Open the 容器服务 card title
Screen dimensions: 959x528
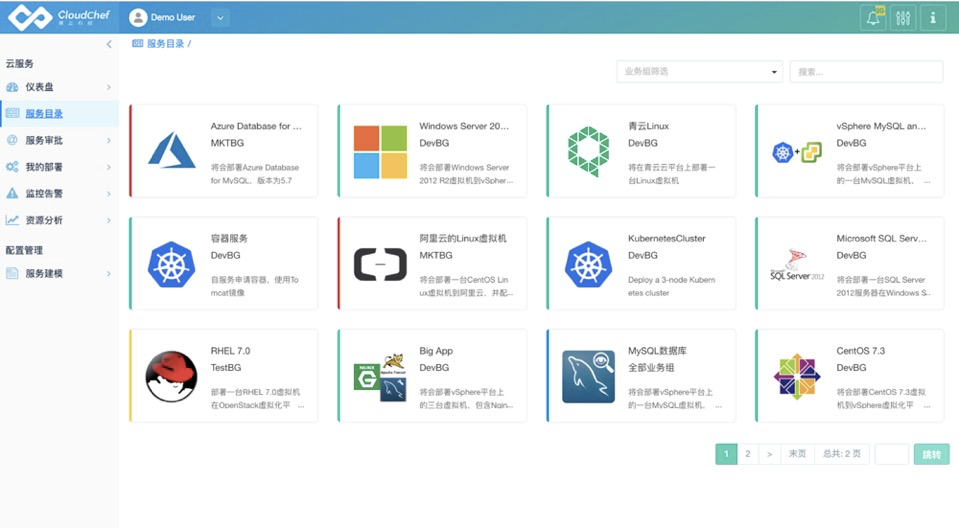pyautogui.click(x=229, y=238)
